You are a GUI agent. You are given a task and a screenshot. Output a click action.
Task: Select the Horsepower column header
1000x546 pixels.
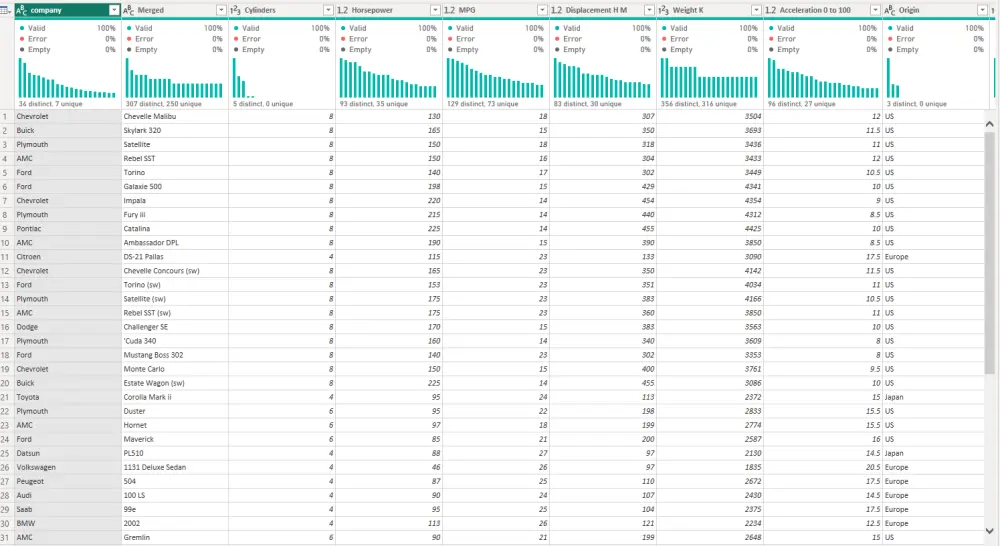[388, 10]
